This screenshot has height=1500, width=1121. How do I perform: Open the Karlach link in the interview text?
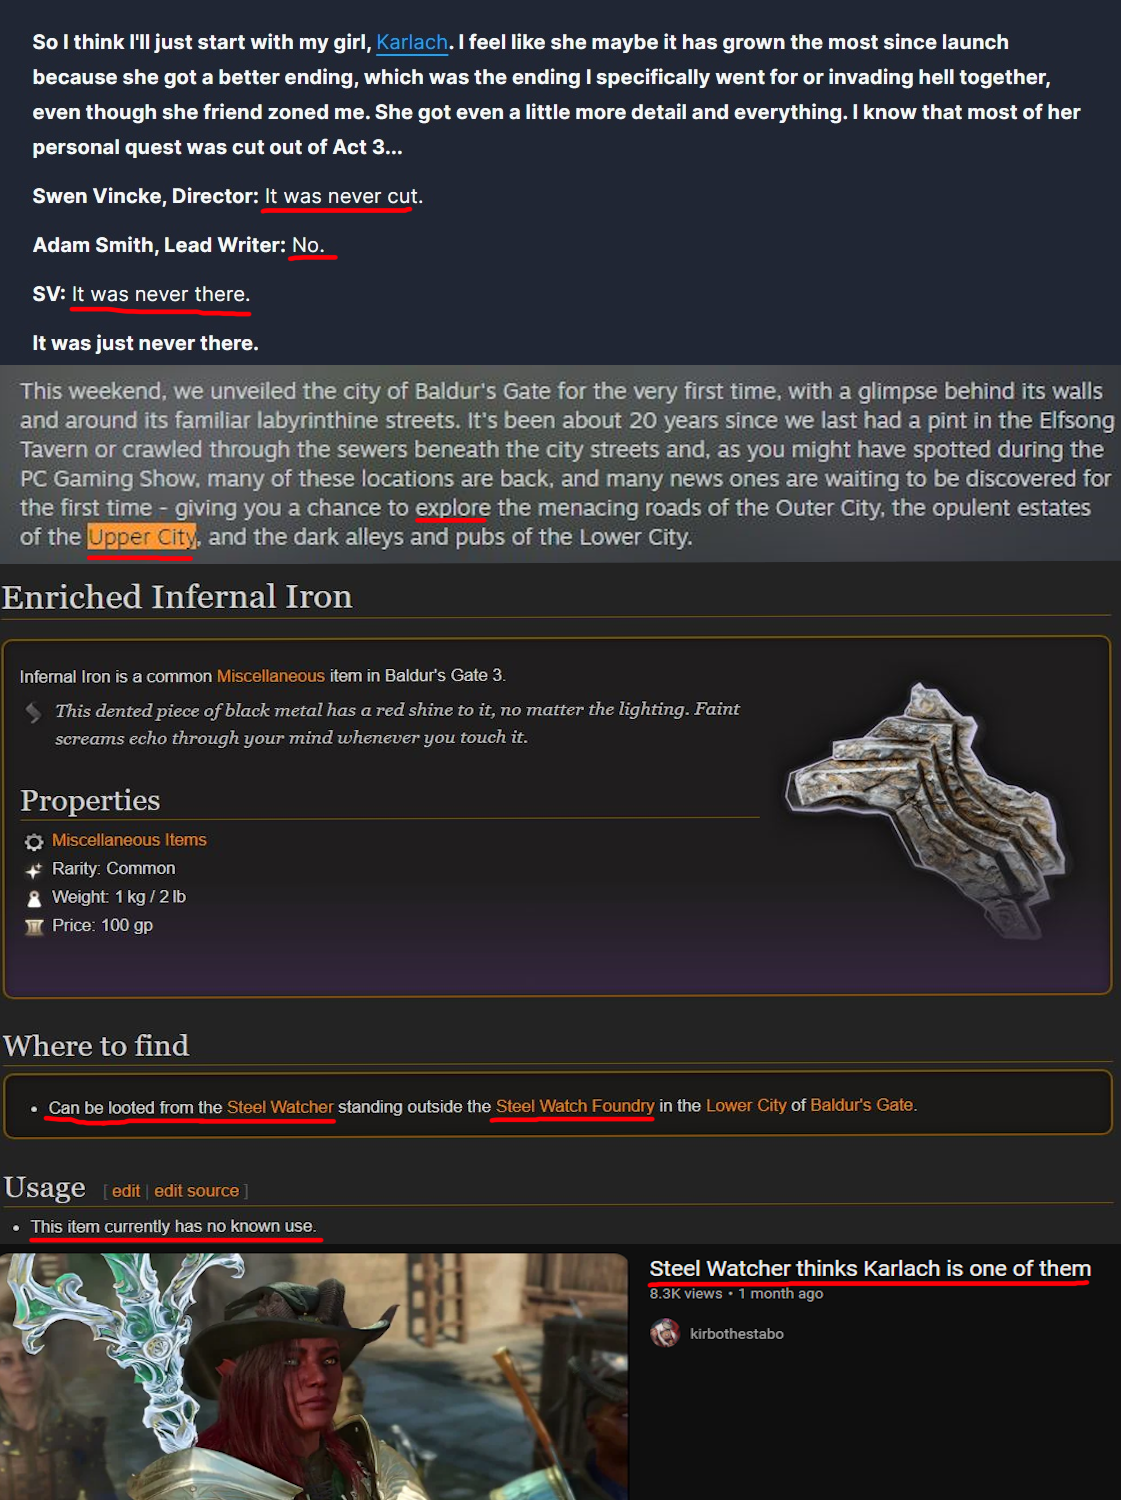pyautogui.click(x=412, y=42)
